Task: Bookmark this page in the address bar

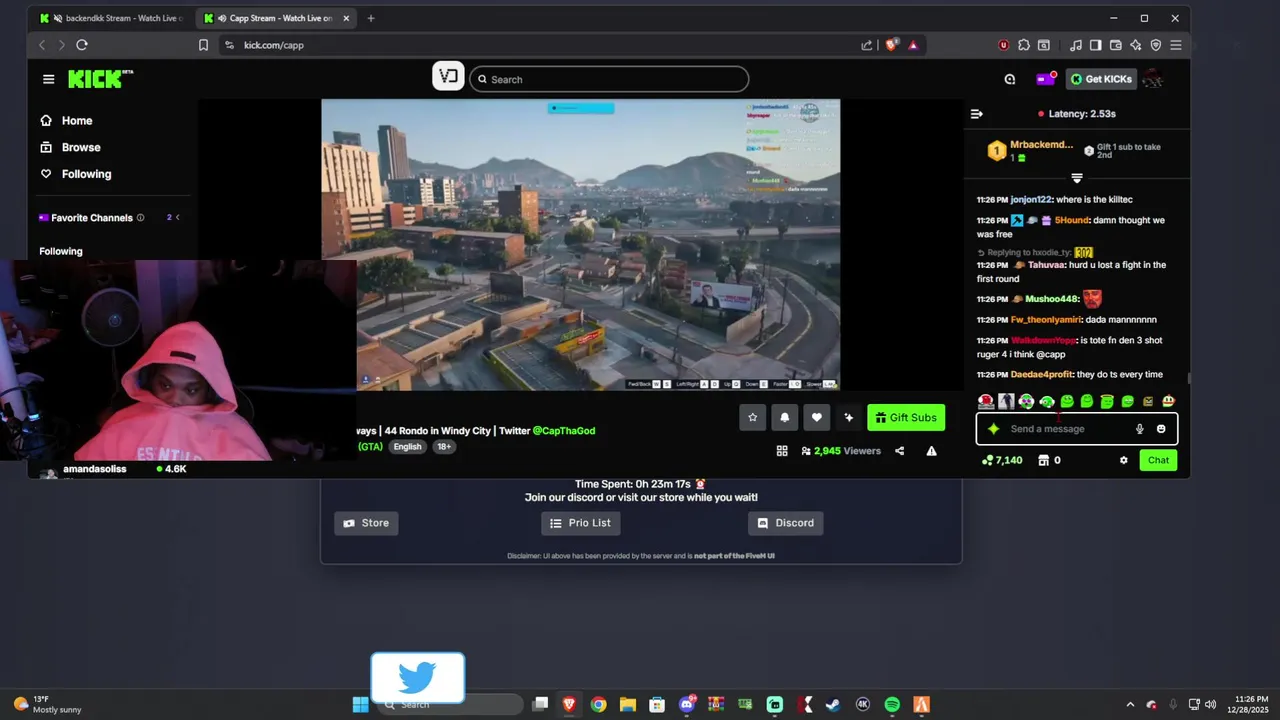Action: pyautogui.click(x=203, y=45)
